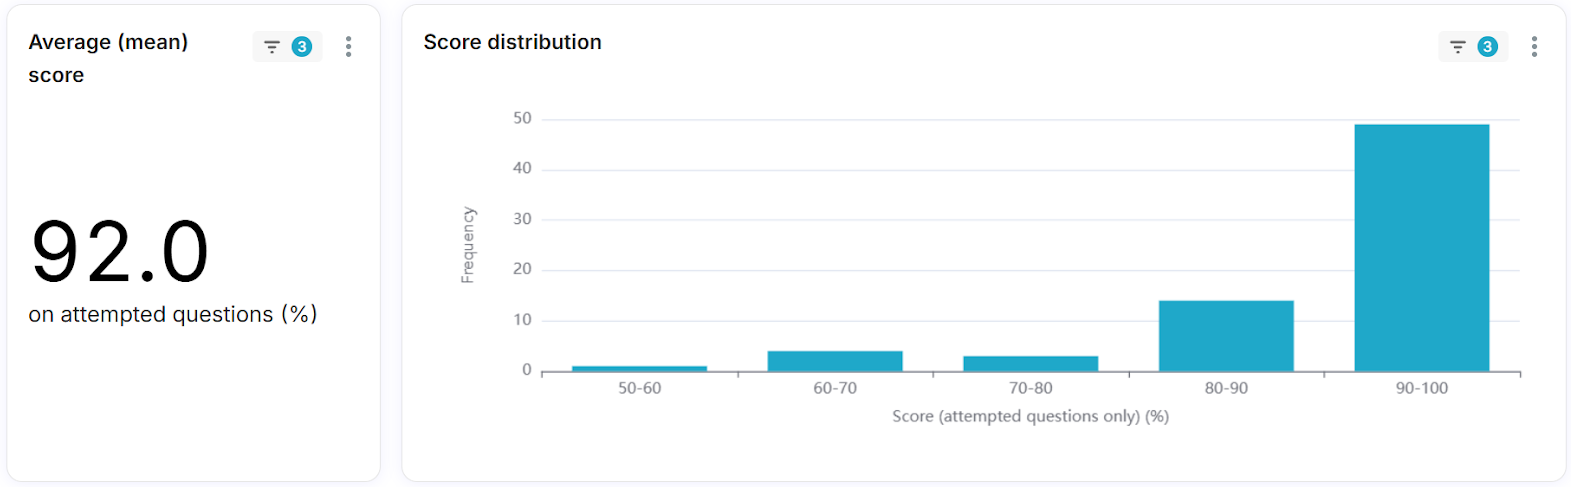This screenshot has width=1571, height=487.
Task: Open filter icon on Score distribution card
Action: coord(1457,47)
